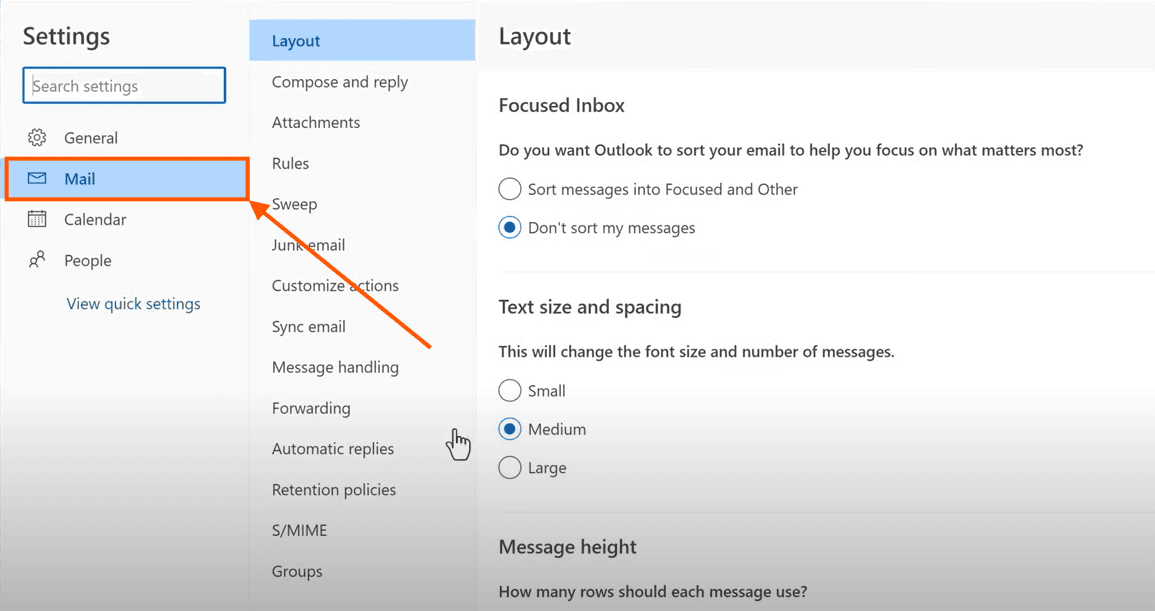The width and height of the screenshot is (1155, 611).
Task: Open the S/MIME settings page
Action: coord(296,530)
